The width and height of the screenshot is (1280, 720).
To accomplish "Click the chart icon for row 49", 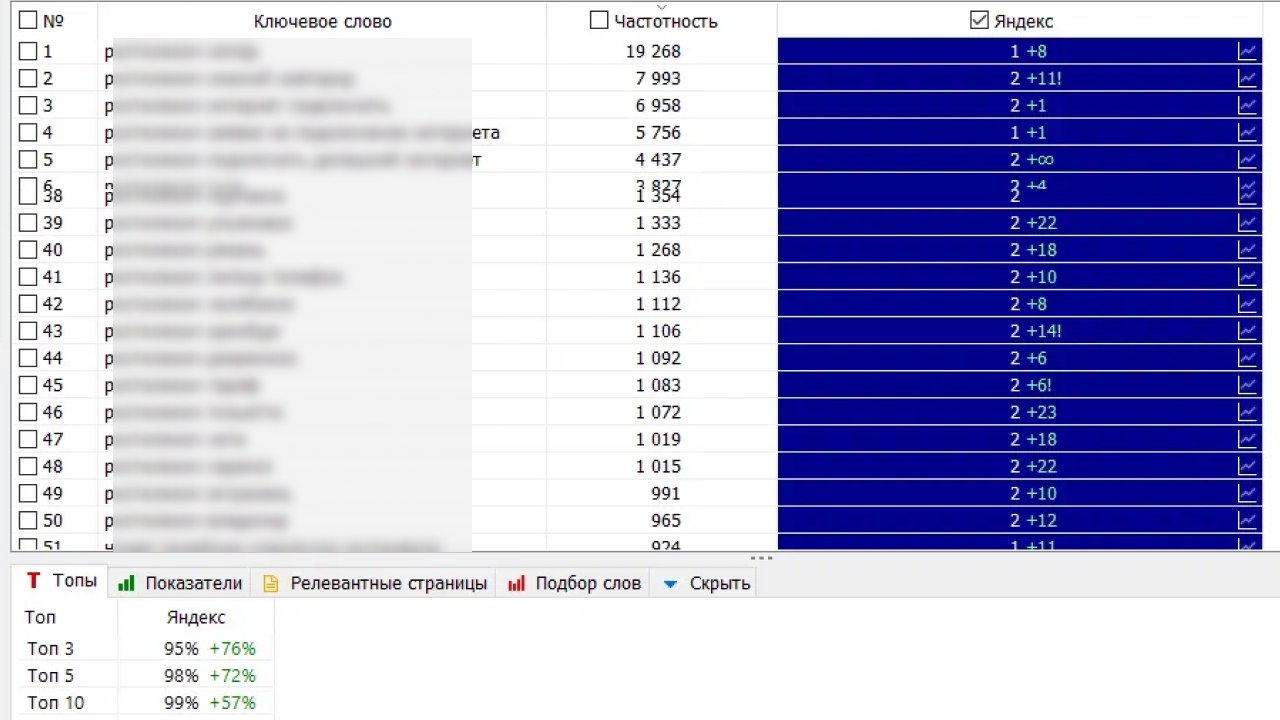I will 1247,492.
